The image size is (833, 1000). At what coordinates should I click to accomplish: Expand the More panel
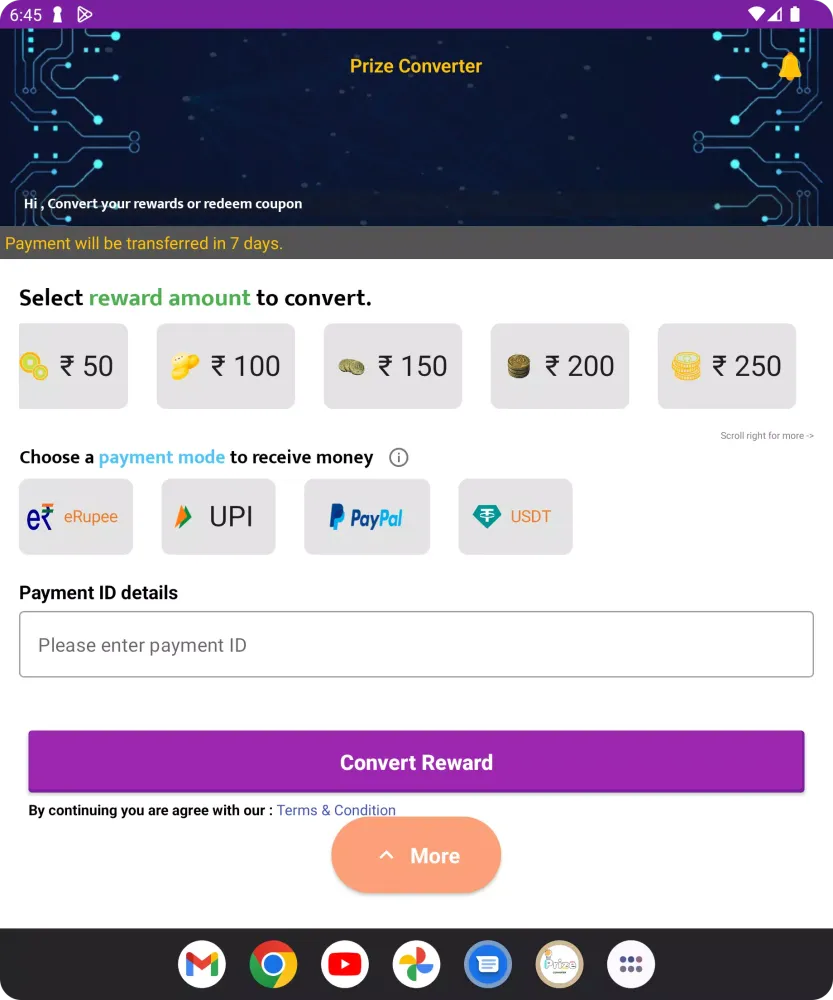point(416,856)
